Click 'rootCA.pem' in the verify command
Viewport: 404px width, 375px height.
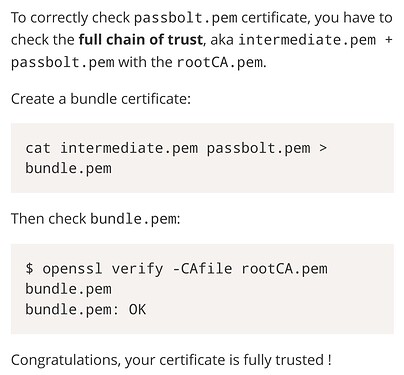[x=284, y=269]
